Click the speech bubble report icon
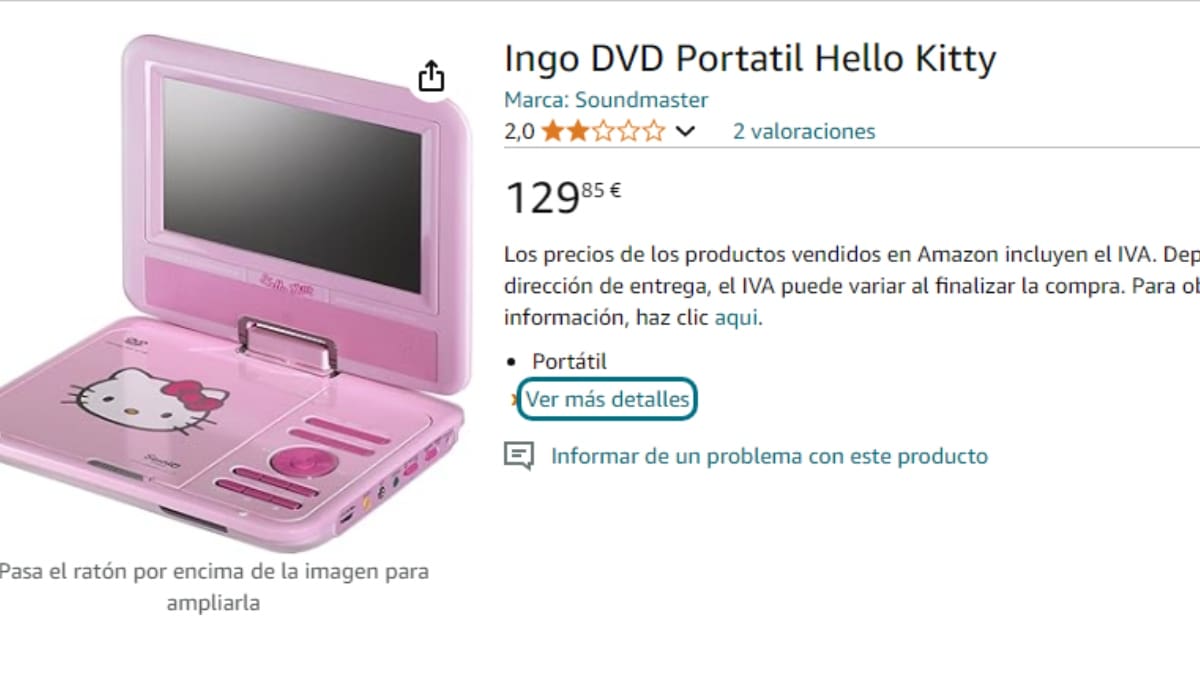Screen dimensions: 1200x700 (518, 457)
